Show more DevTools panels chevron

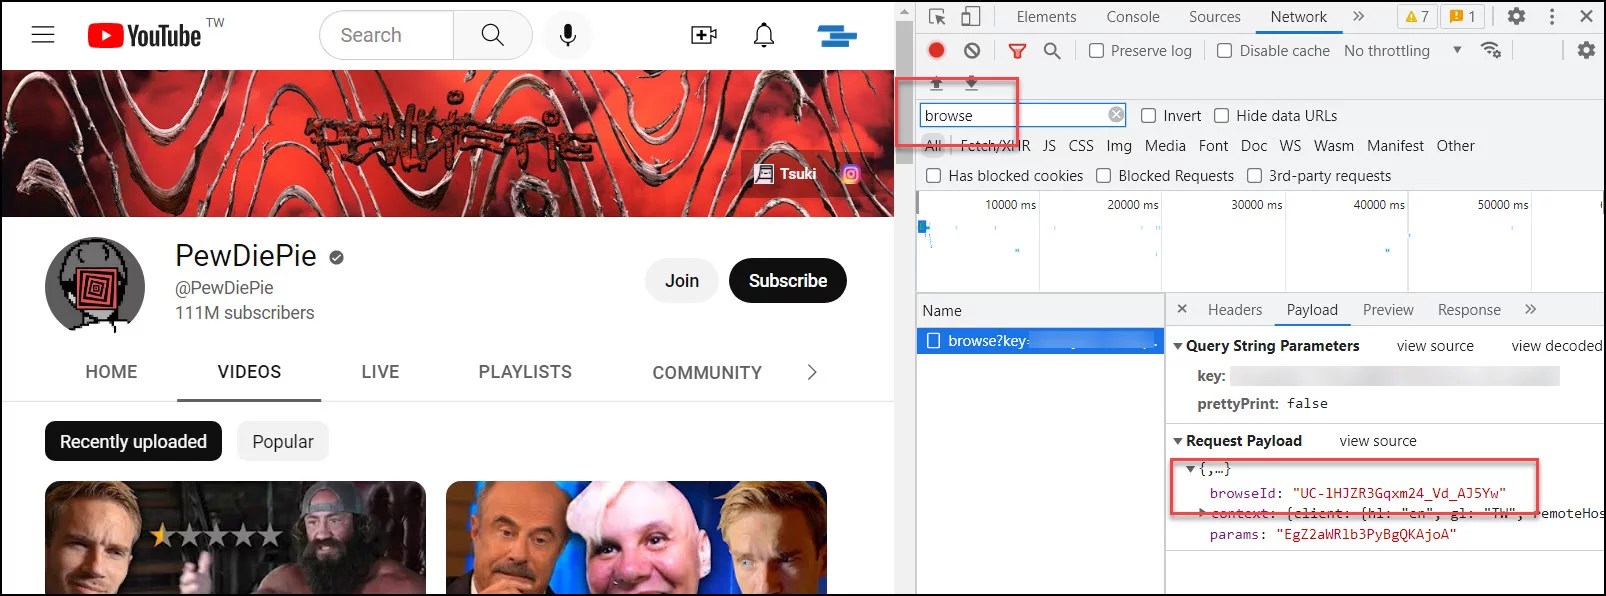click(x=1358, y=16)
